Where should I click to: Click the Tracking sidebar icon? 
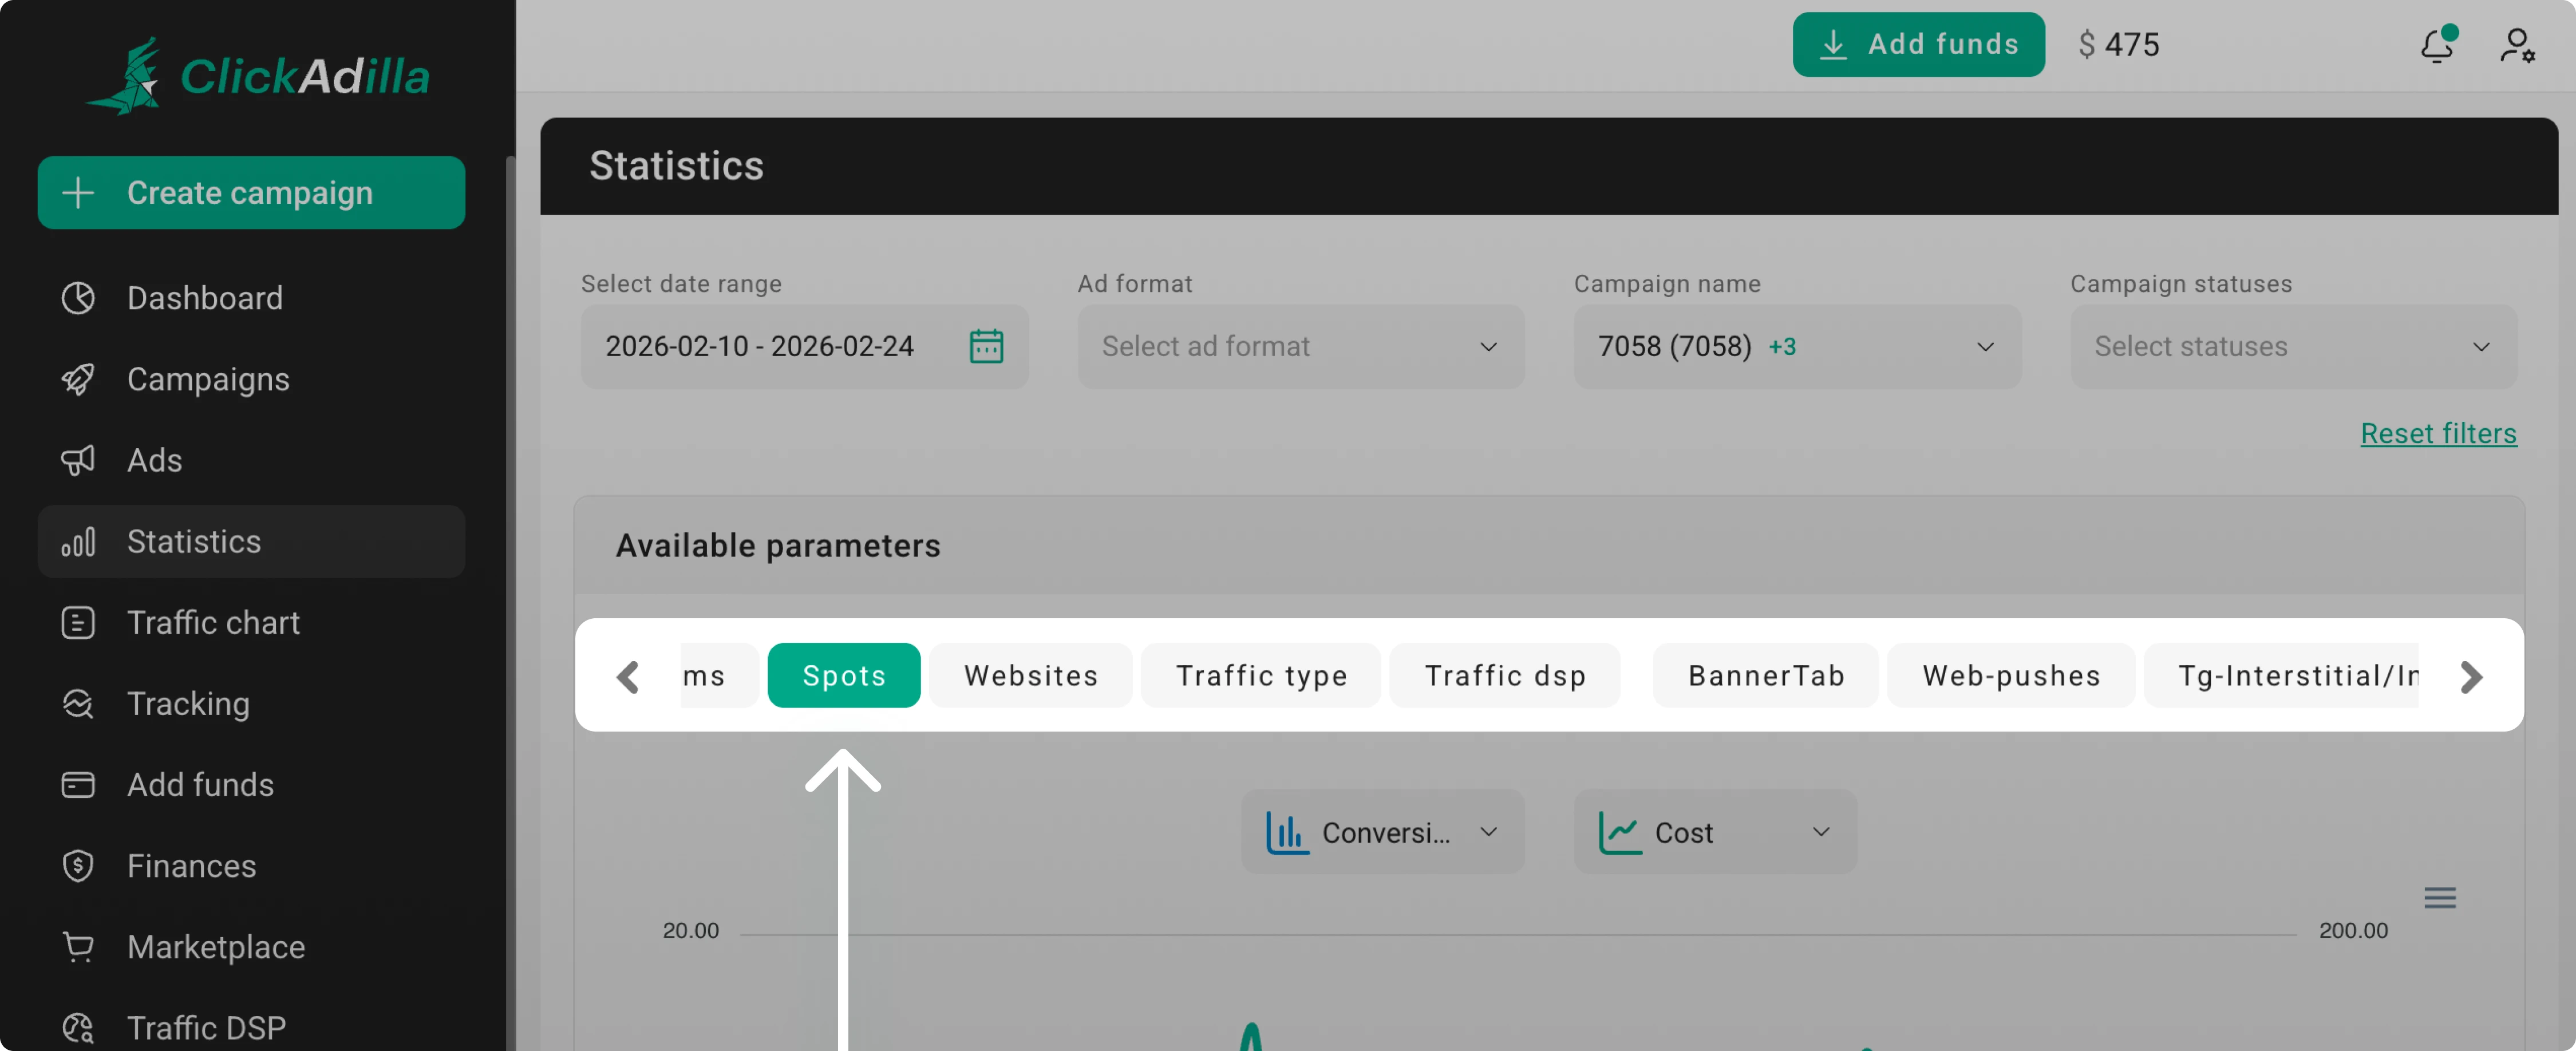click(78, 703)
